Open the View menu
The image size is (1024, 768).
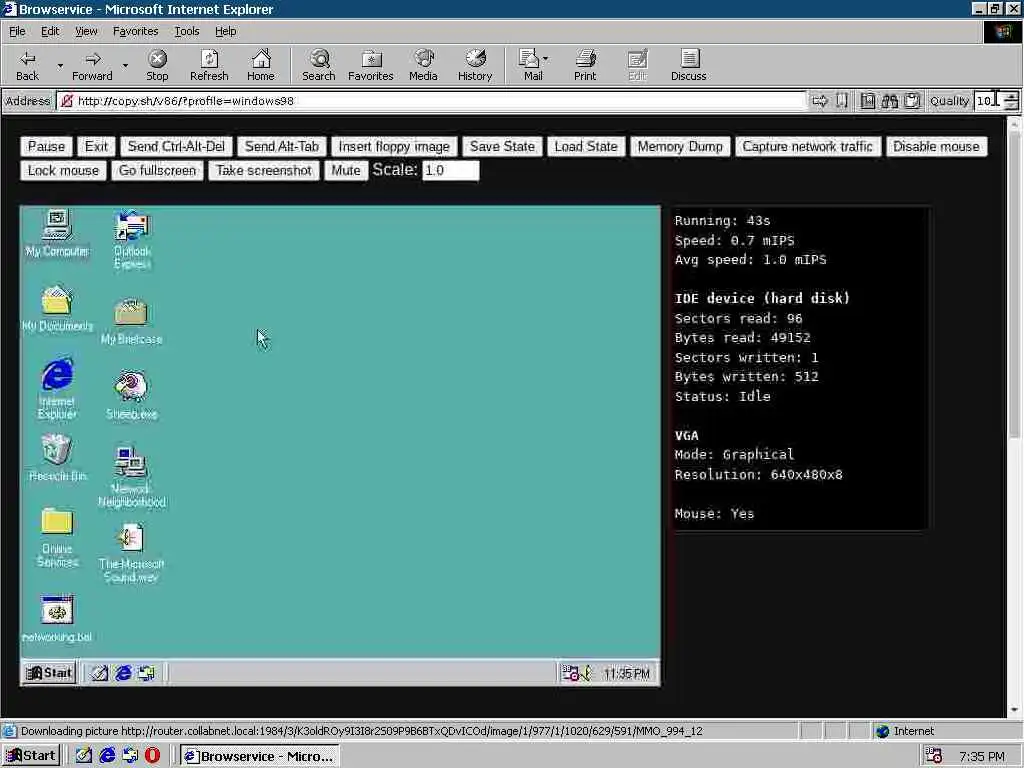click(x=86, y=31)
